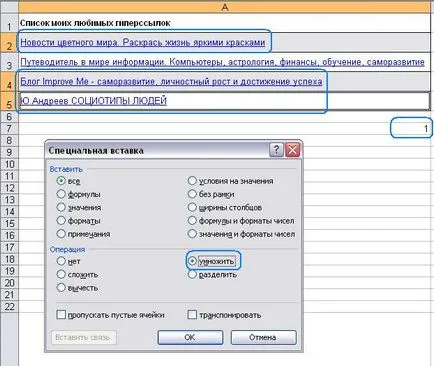Set operation to "вычесть"
Image resolution: width=434 pixels, height=366 pixels.
point(61,288)
